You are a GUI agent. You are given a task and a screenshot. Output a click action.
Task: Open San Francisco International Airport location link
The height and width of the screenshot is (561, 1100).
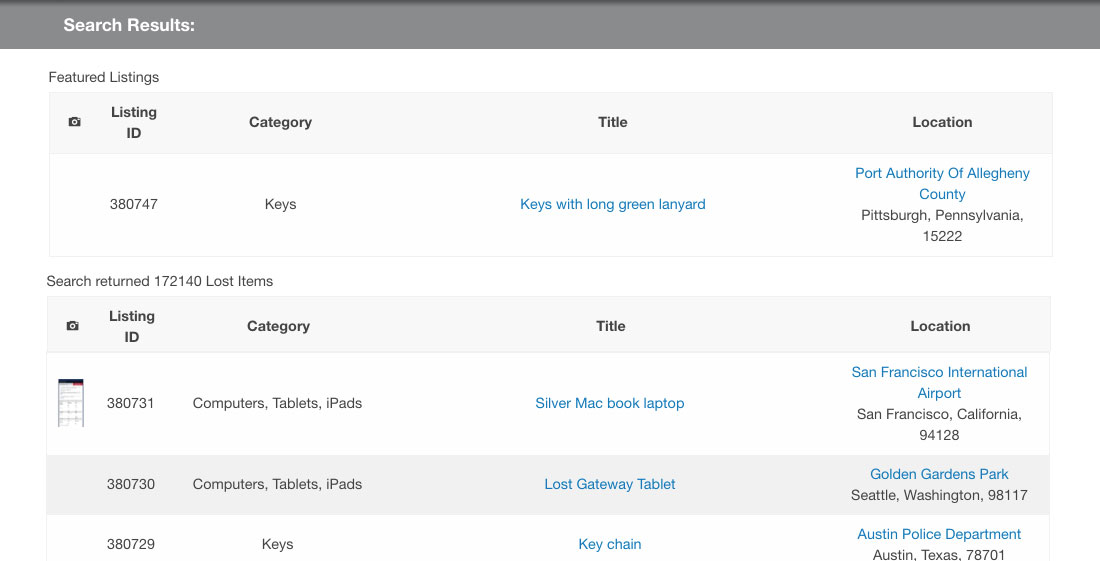pyautogui.click(x=939, y=383)
